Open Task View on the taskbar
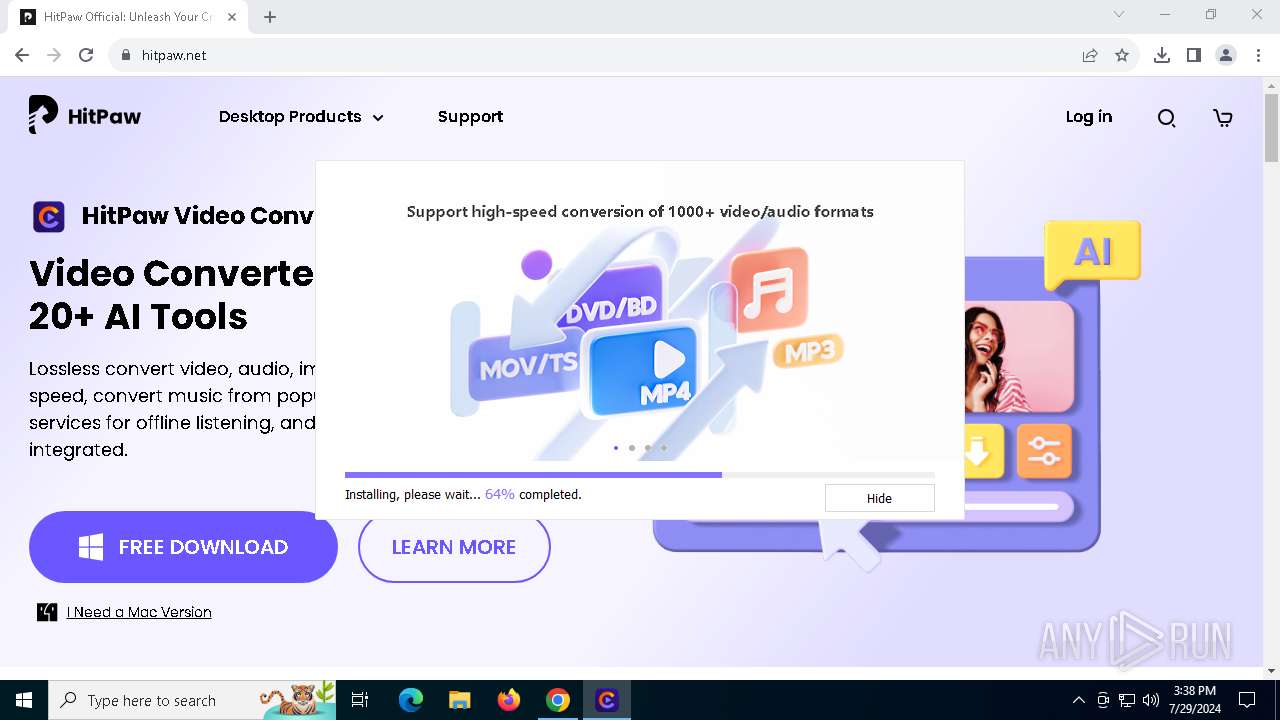 point(360,700)
